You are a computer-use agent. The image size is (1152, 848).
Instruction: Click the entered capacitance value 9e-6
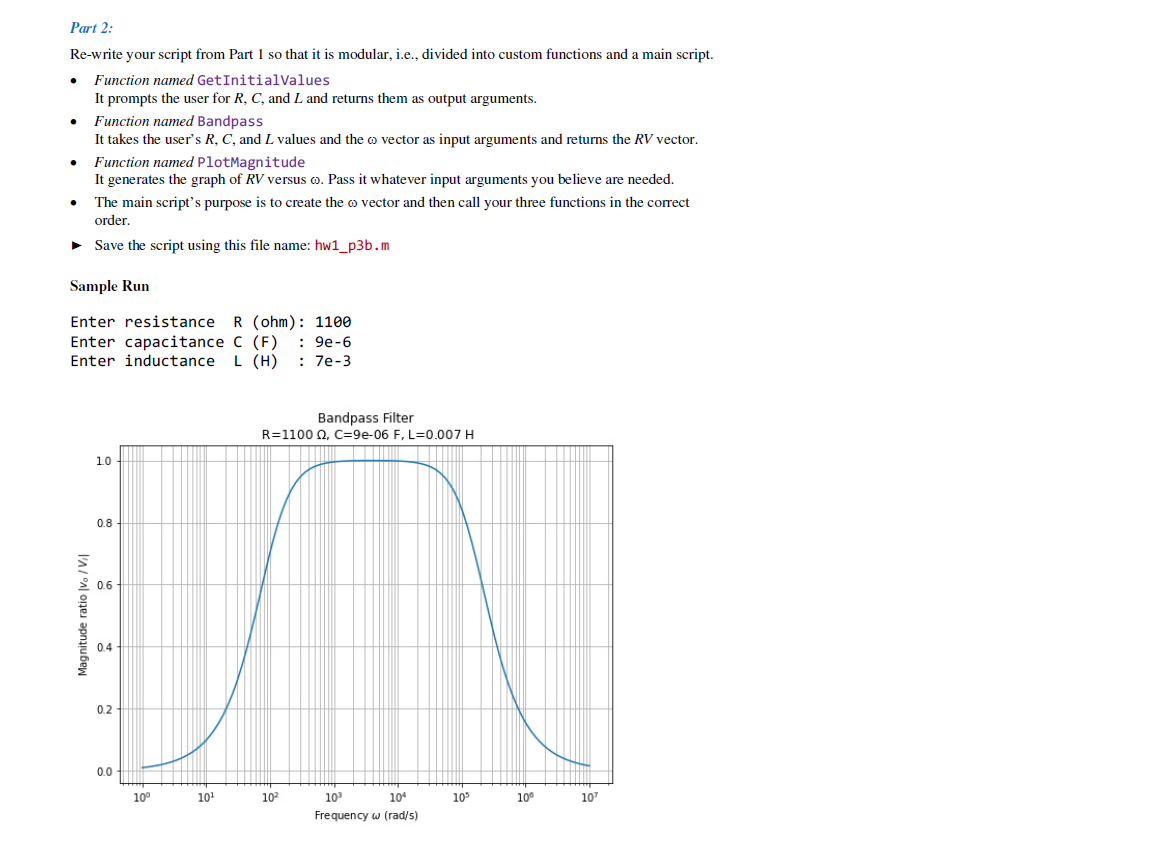click(330, 341)
